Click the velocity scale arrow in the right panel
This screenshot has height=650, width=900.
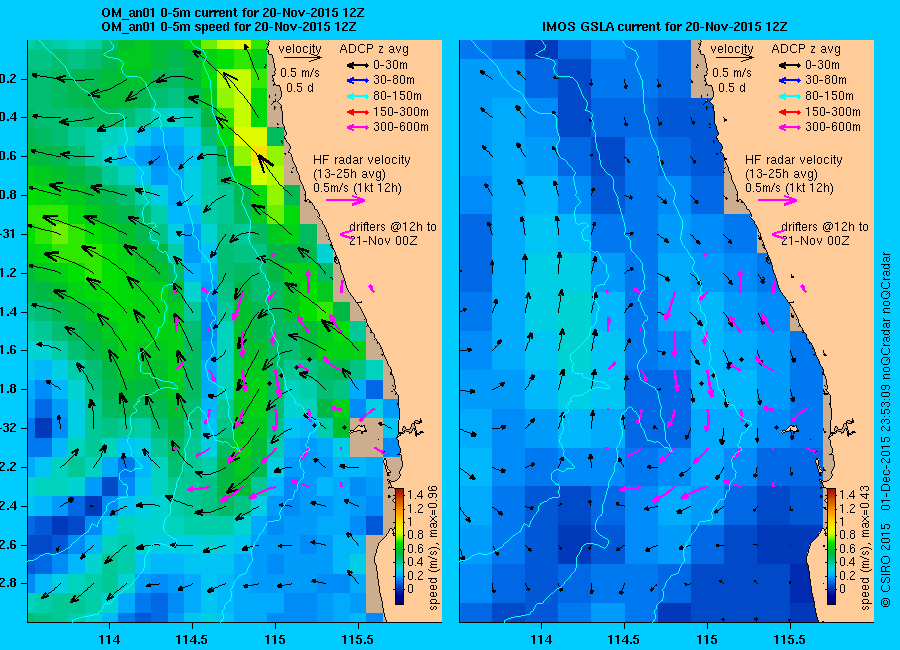click(735, 57)
